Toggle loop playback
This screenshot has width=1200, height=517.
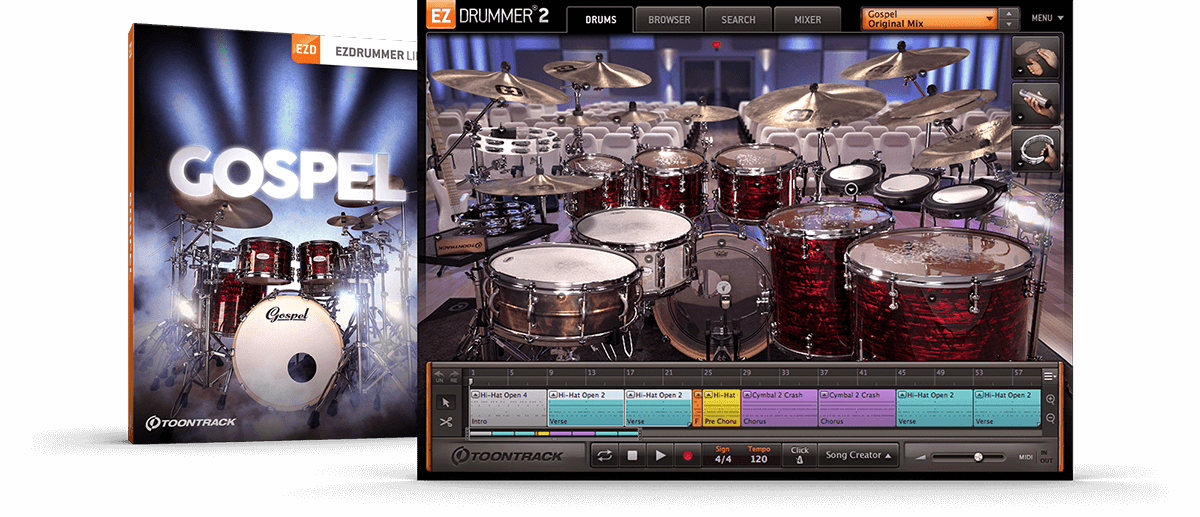(604, 455)
